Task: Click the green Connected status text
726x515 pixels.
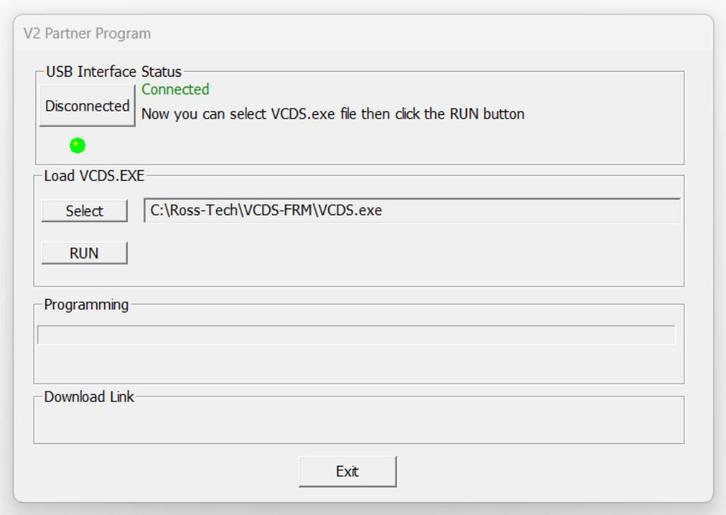Action: pyautogui.click(x=175, y=90)
